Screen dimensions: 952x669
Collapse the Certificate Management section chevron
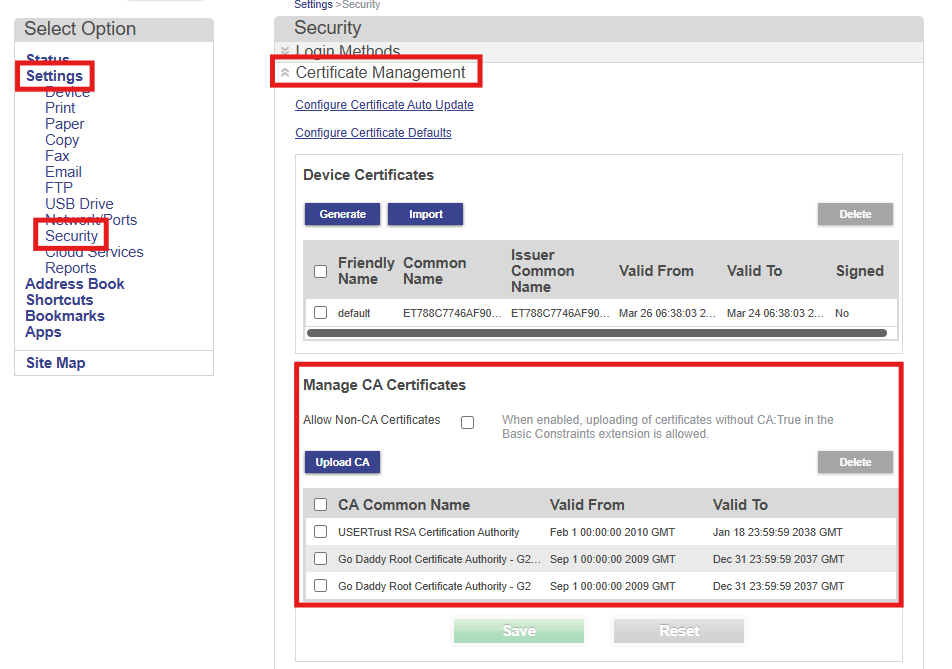click(285, 73)
